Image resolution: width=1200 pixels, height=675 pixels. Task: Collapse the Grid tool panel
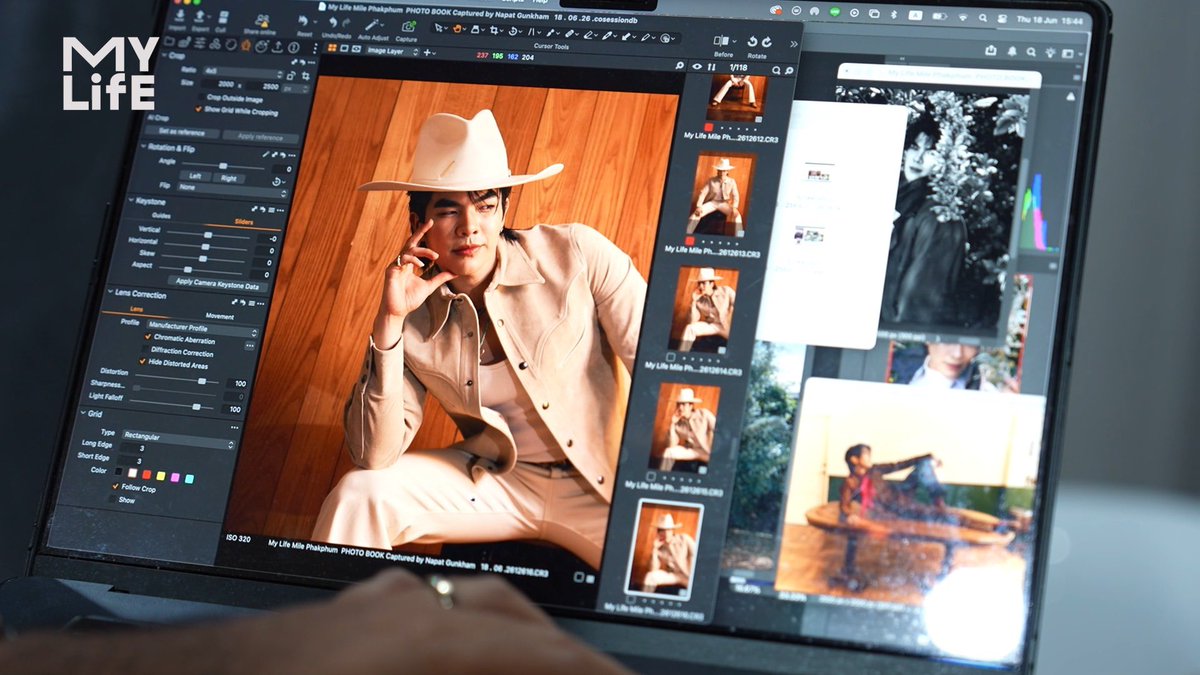[x=84, y=413]
